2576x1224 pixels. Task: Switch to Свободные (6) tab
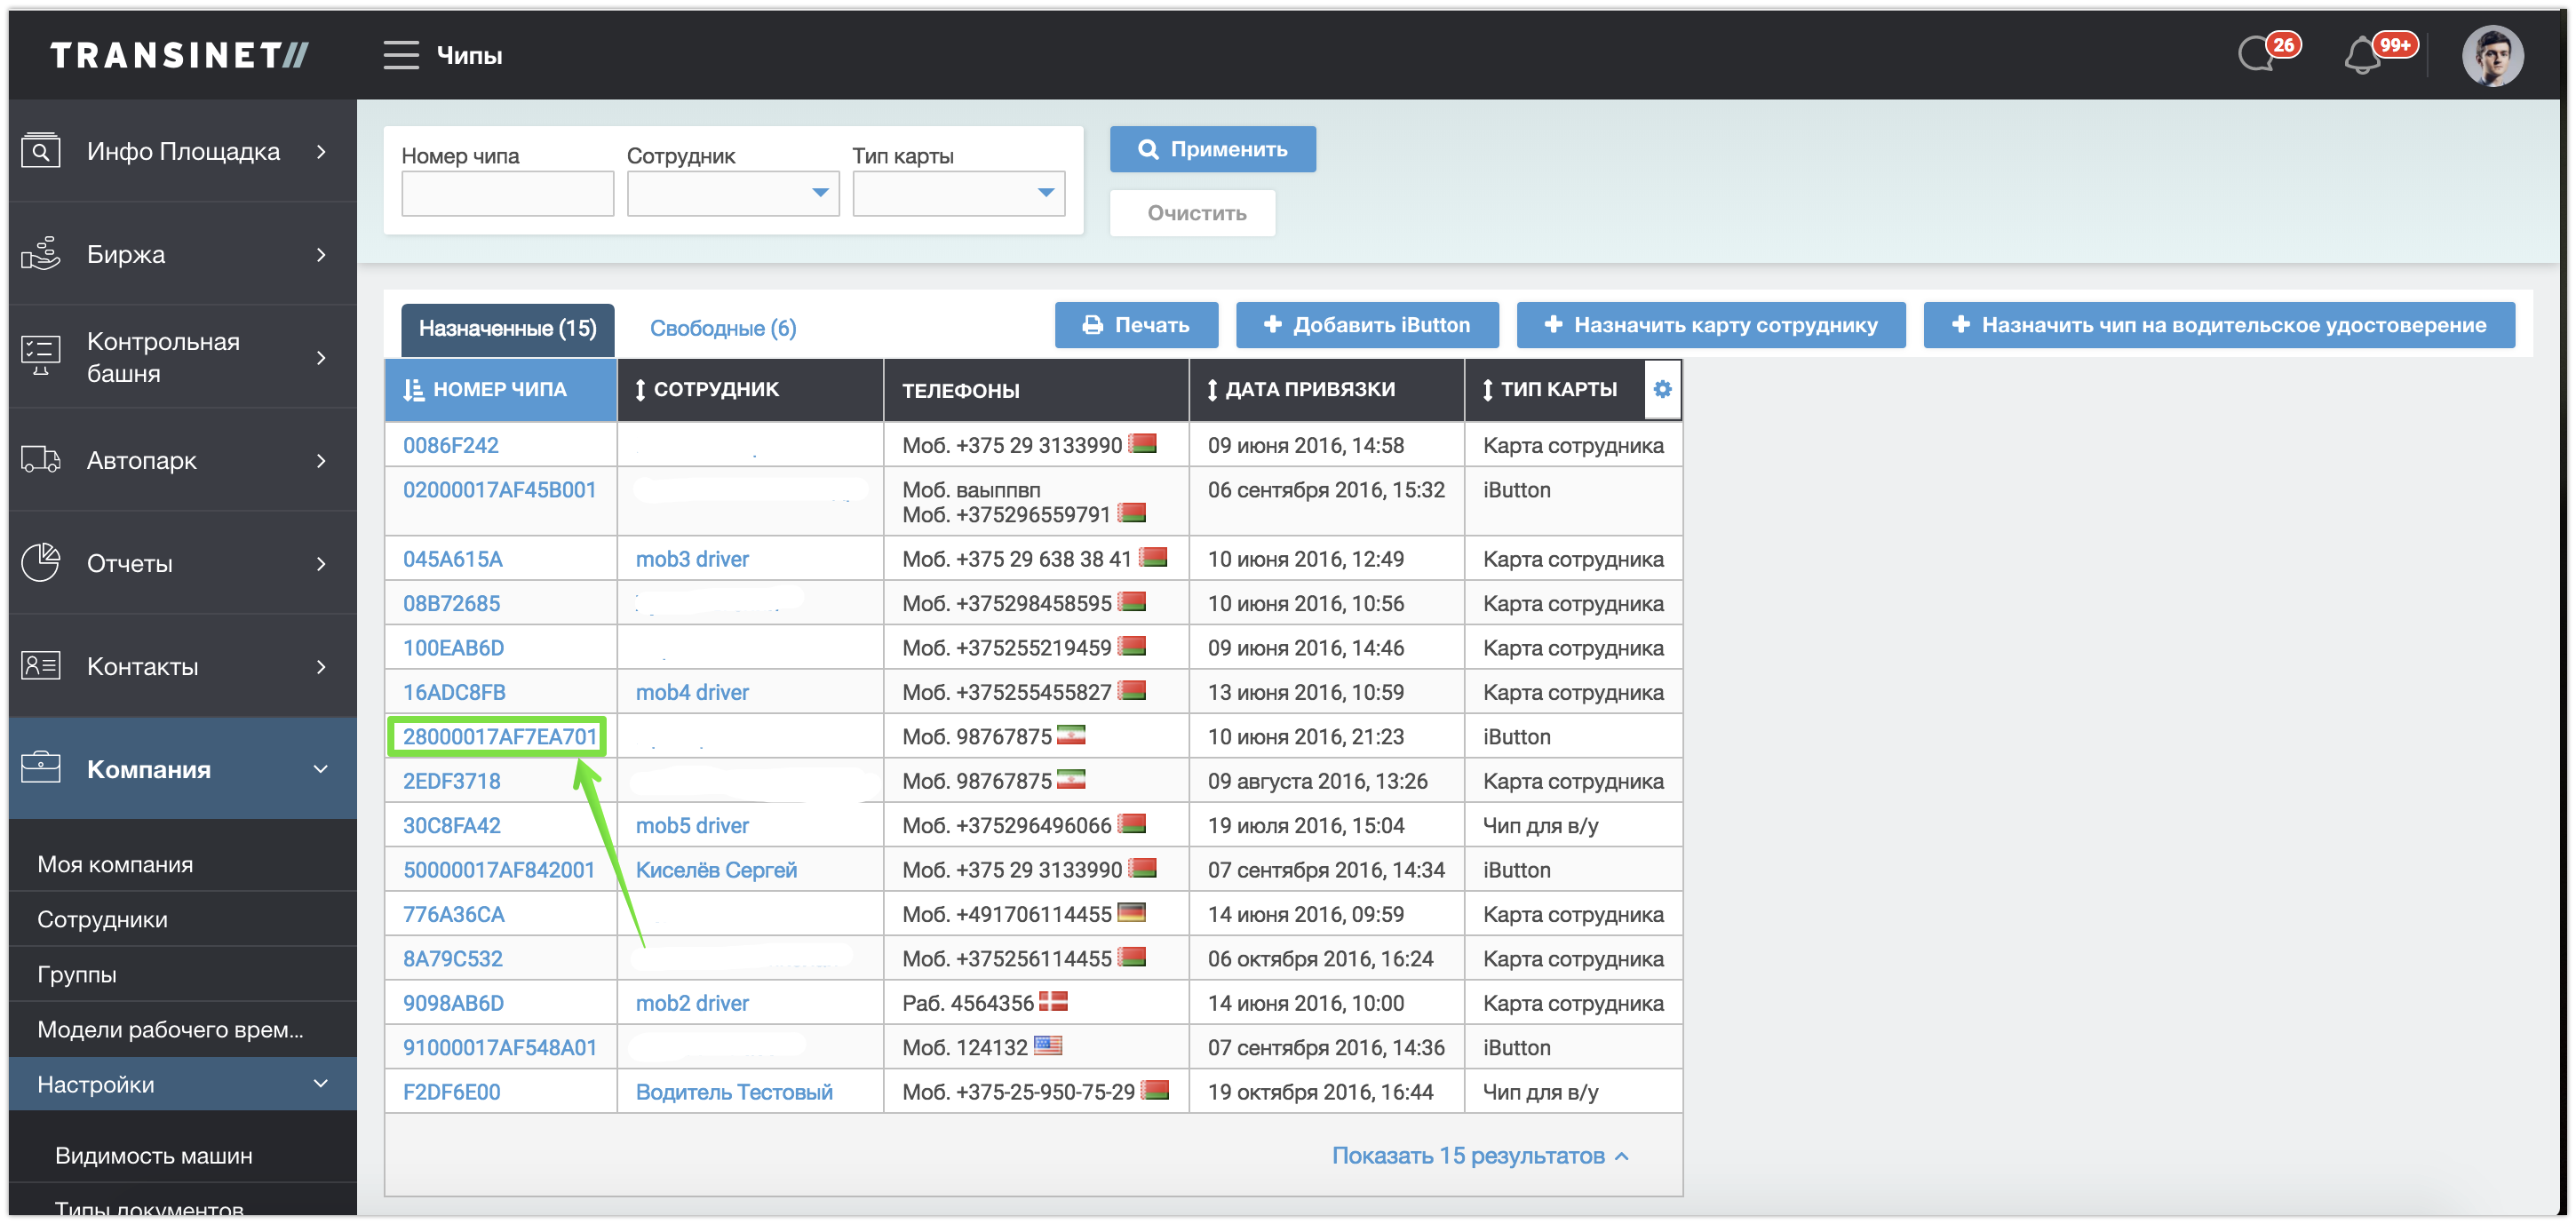point(723,329)
